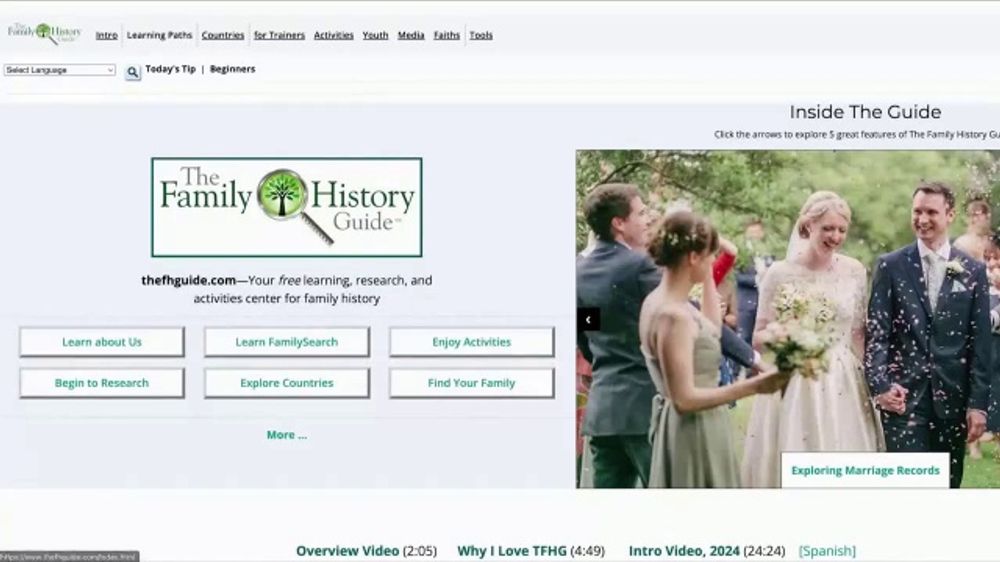Click the Begin to Research button
Image resolution: width=1000 pixels, height=562 pixels.
(x=102, y=383)
